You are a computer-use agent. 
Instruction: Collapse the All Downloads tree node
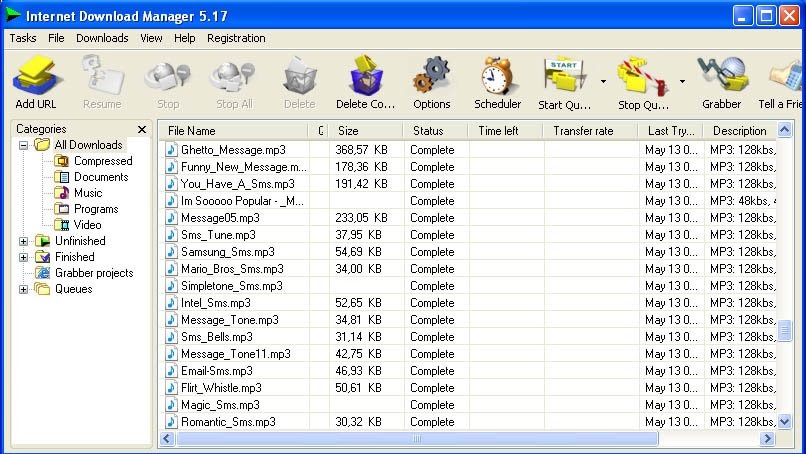click(x=23, y=145)
